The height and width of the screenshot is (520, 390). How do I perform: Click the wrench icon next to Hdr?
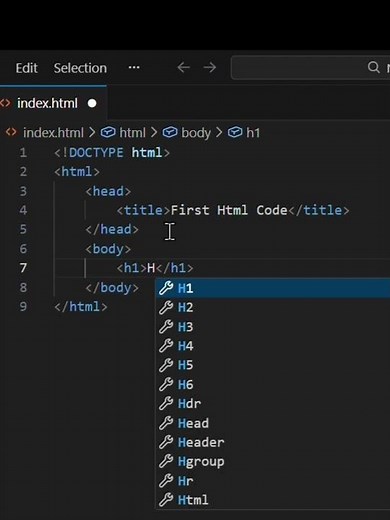166,404
